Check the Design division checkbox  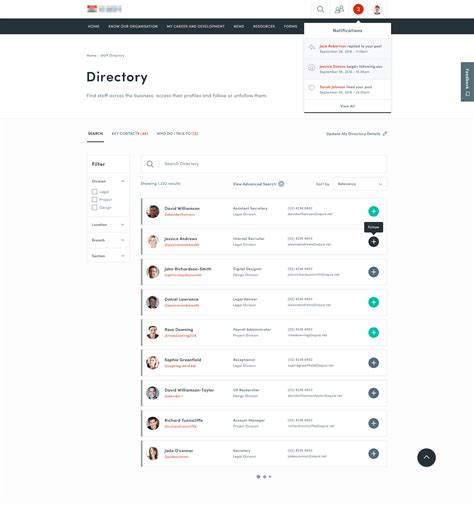click(94, 208)
